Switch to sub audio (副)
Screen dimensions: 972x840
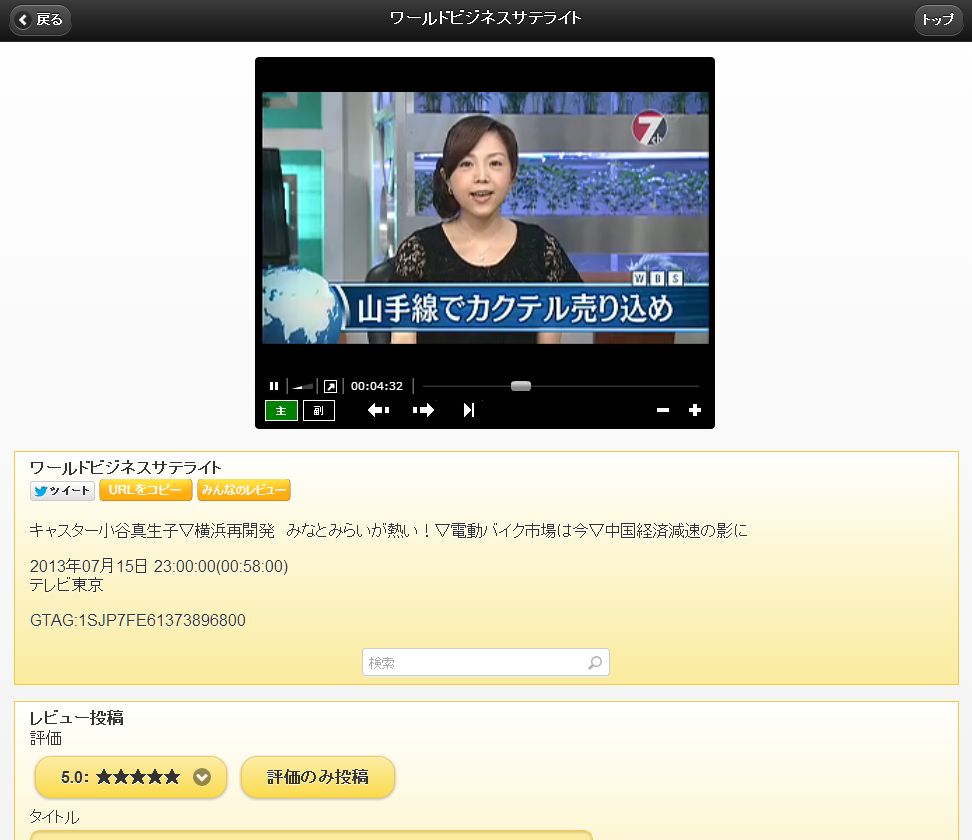(319, 410)
